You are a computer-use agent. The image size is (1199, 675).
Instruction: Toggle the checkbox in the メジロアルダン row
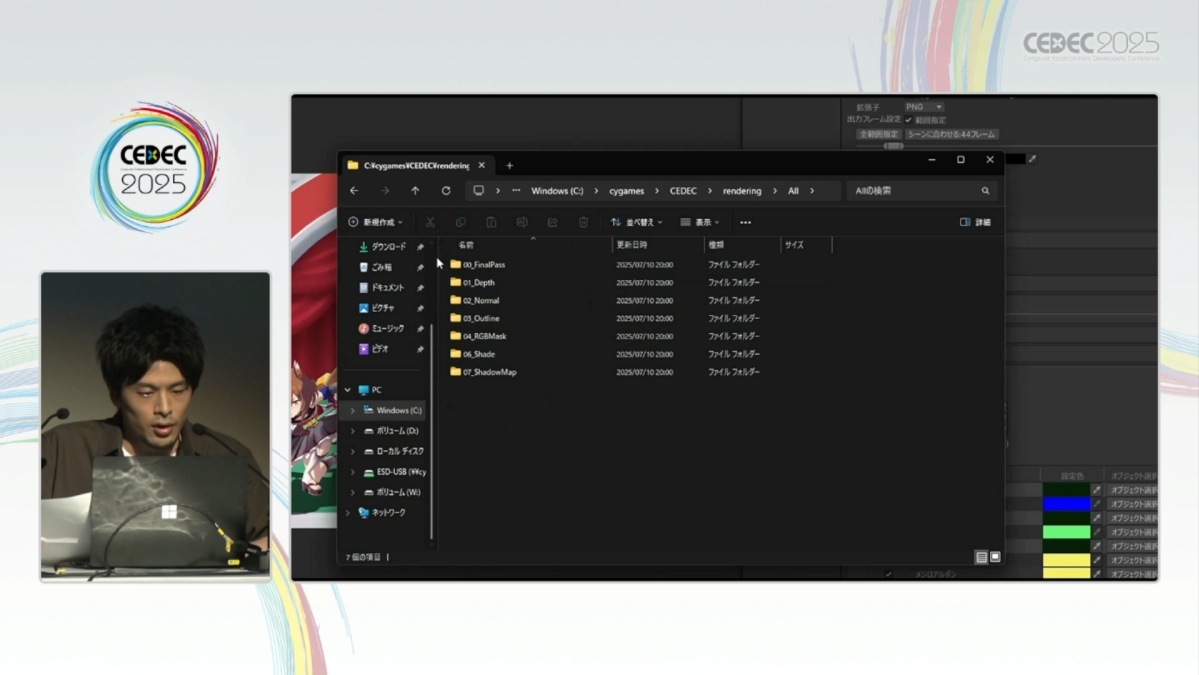coord(888,574)
